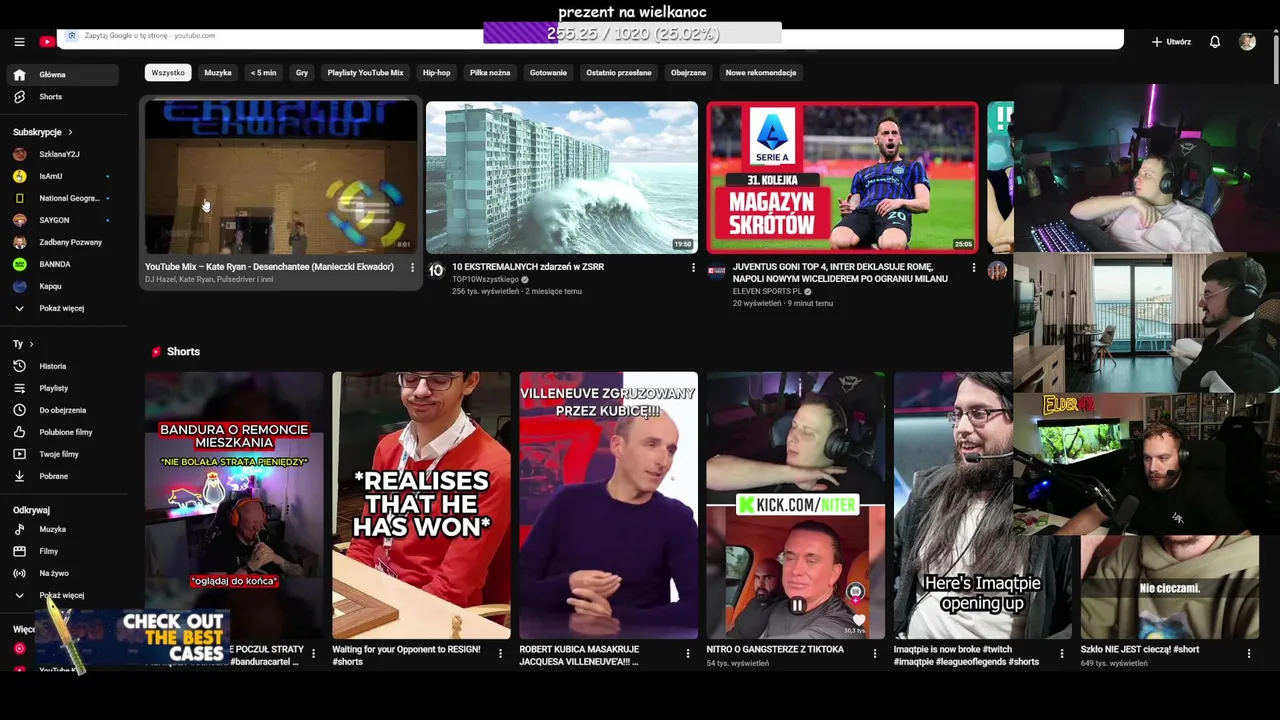Screen dimensions: 1280x720
Task: Open National Geographic subscription channel
Action: 69,198
